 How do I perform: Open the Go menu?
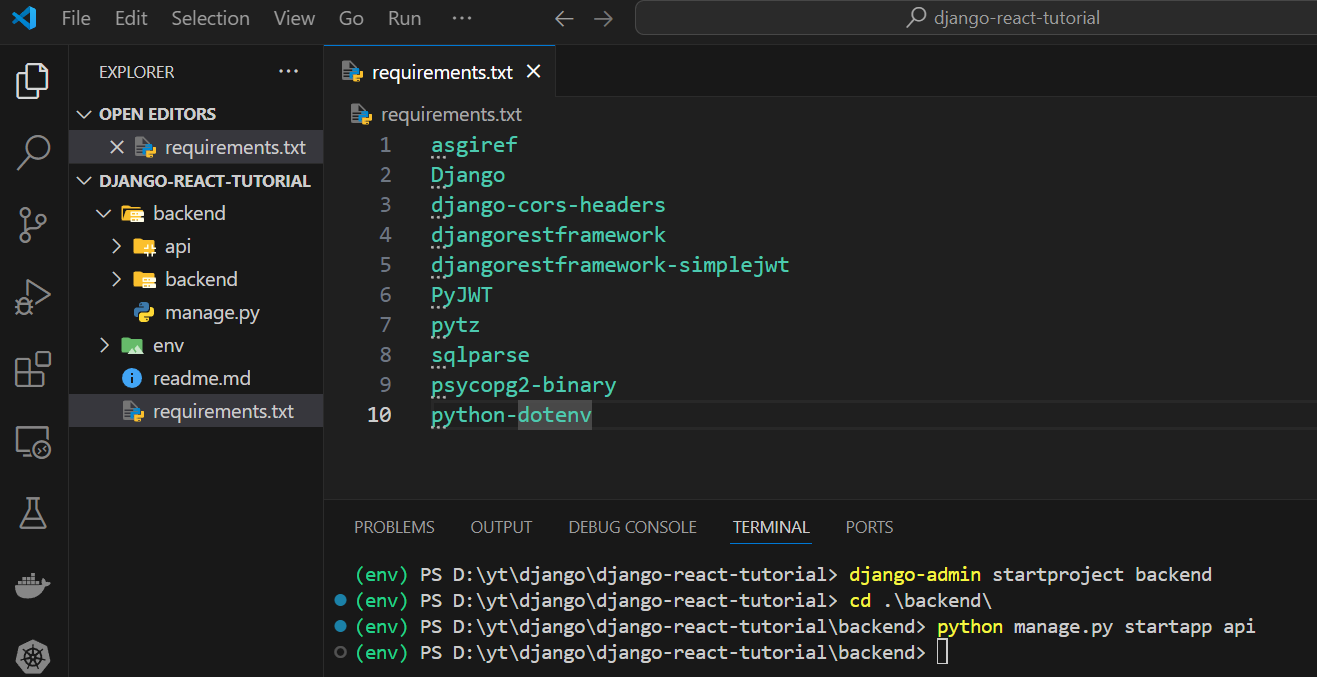[x=351, y=19]
